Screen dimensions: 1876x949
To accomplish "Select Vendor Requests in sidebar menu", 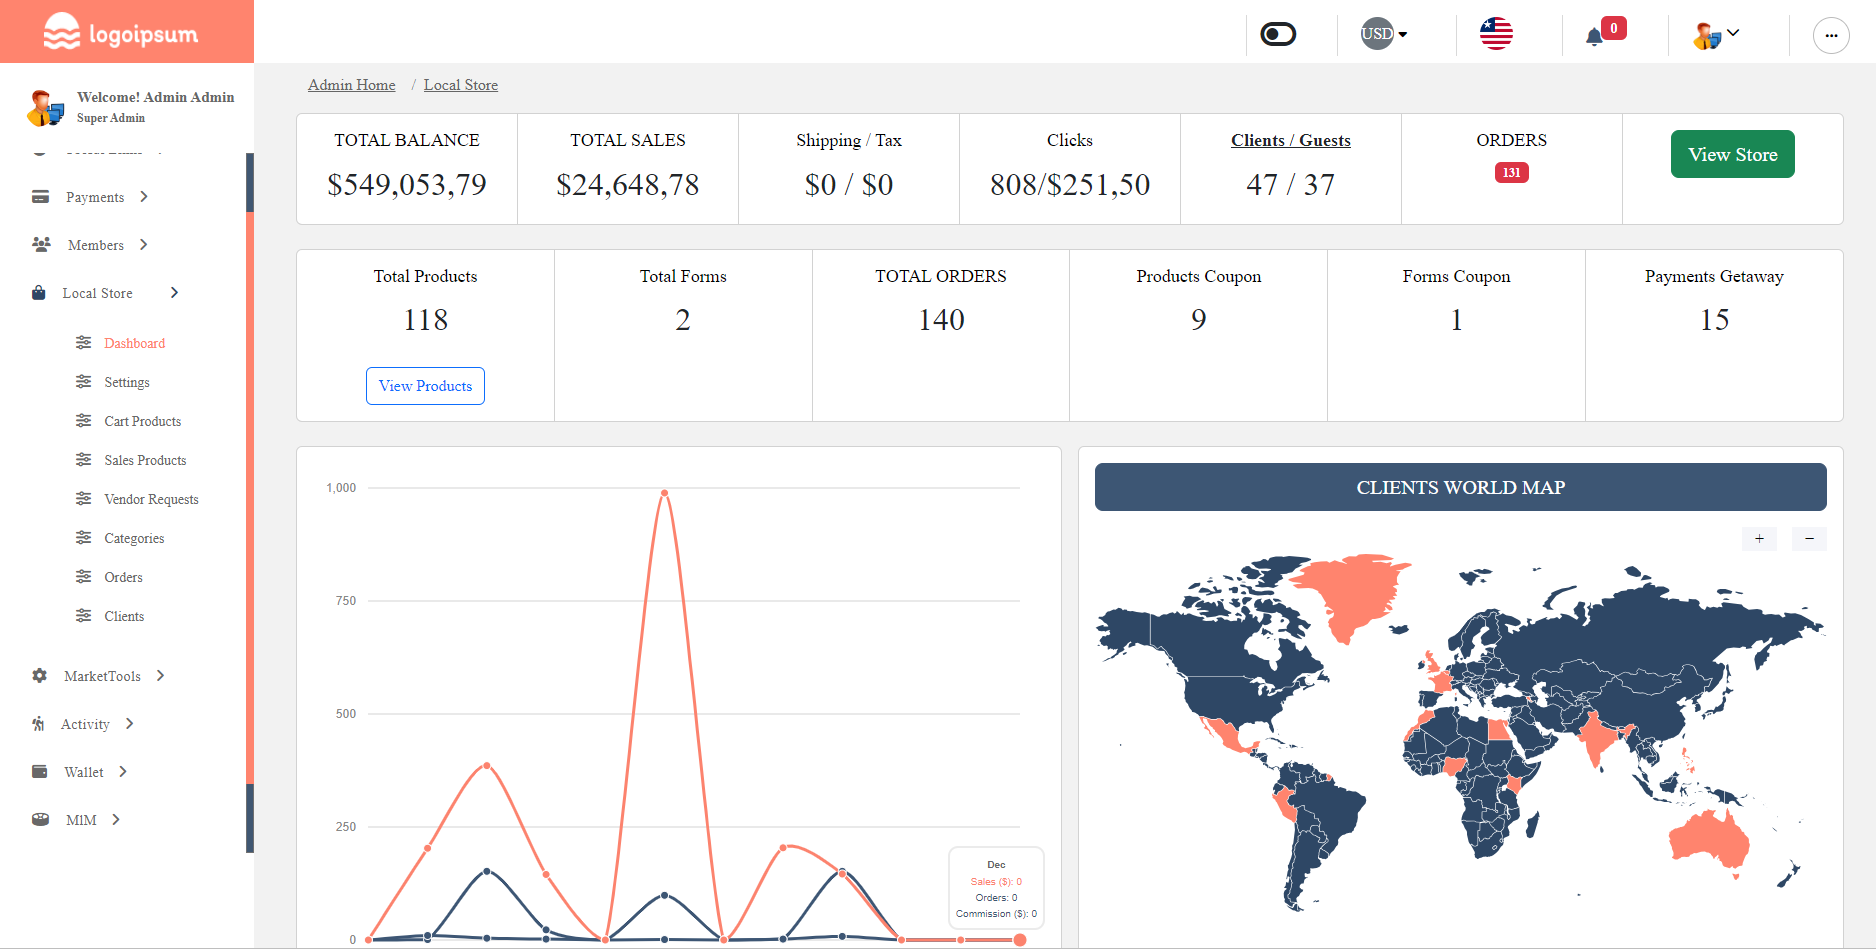I will click(152, 498).
